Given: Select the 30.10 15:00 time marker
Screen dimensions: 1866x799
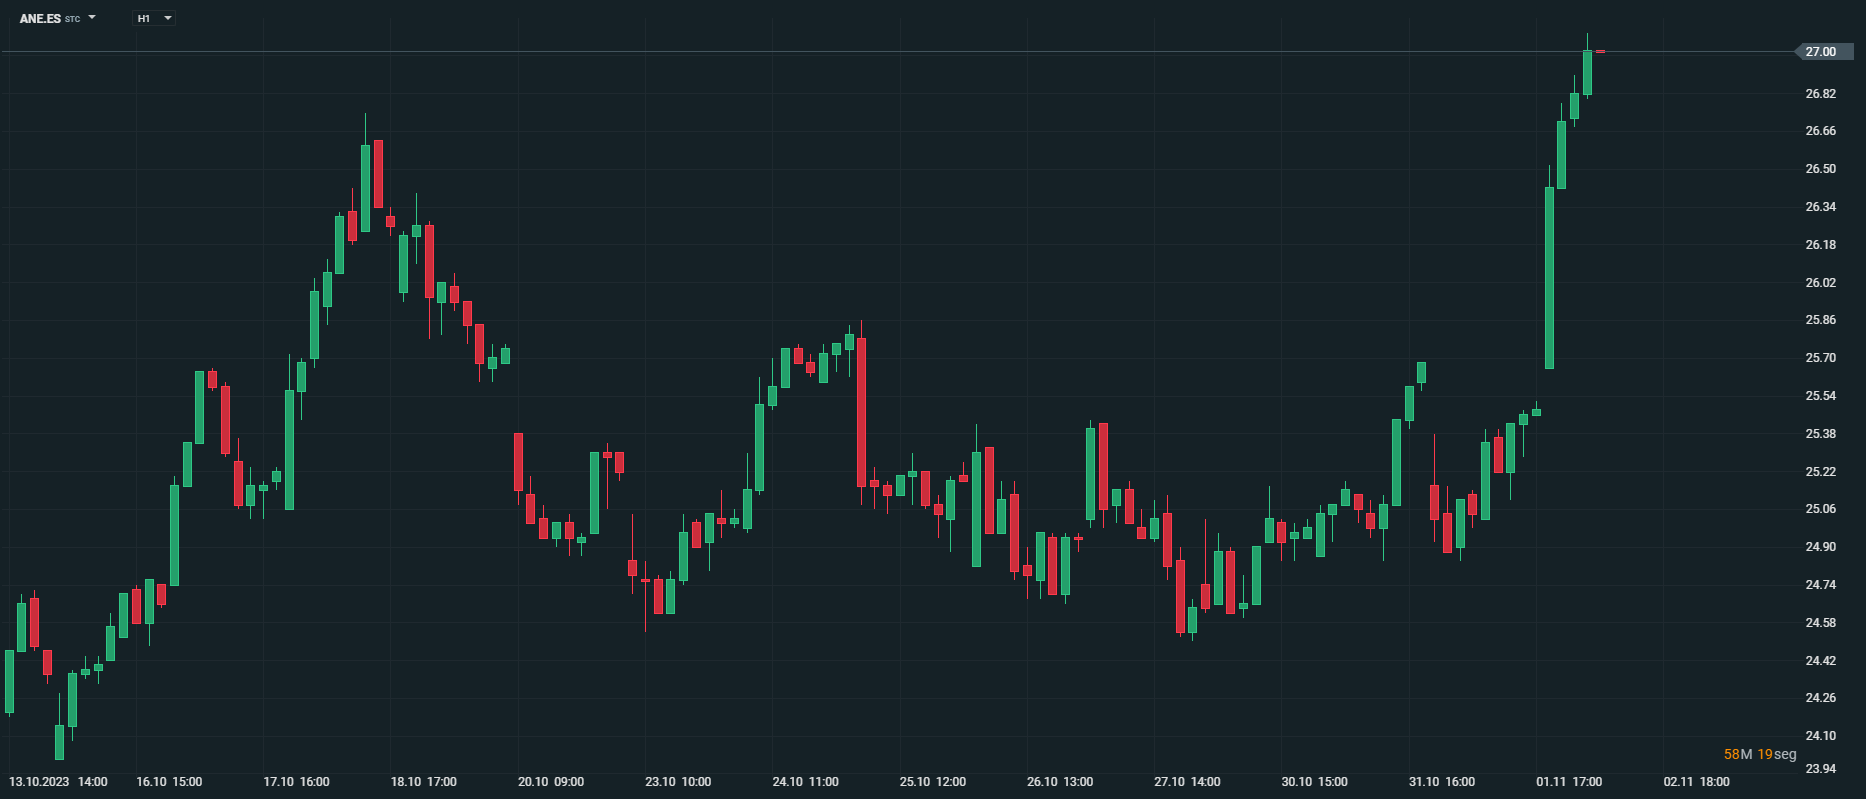Looking at the screenshot, I should click(x=1314, y=782).
